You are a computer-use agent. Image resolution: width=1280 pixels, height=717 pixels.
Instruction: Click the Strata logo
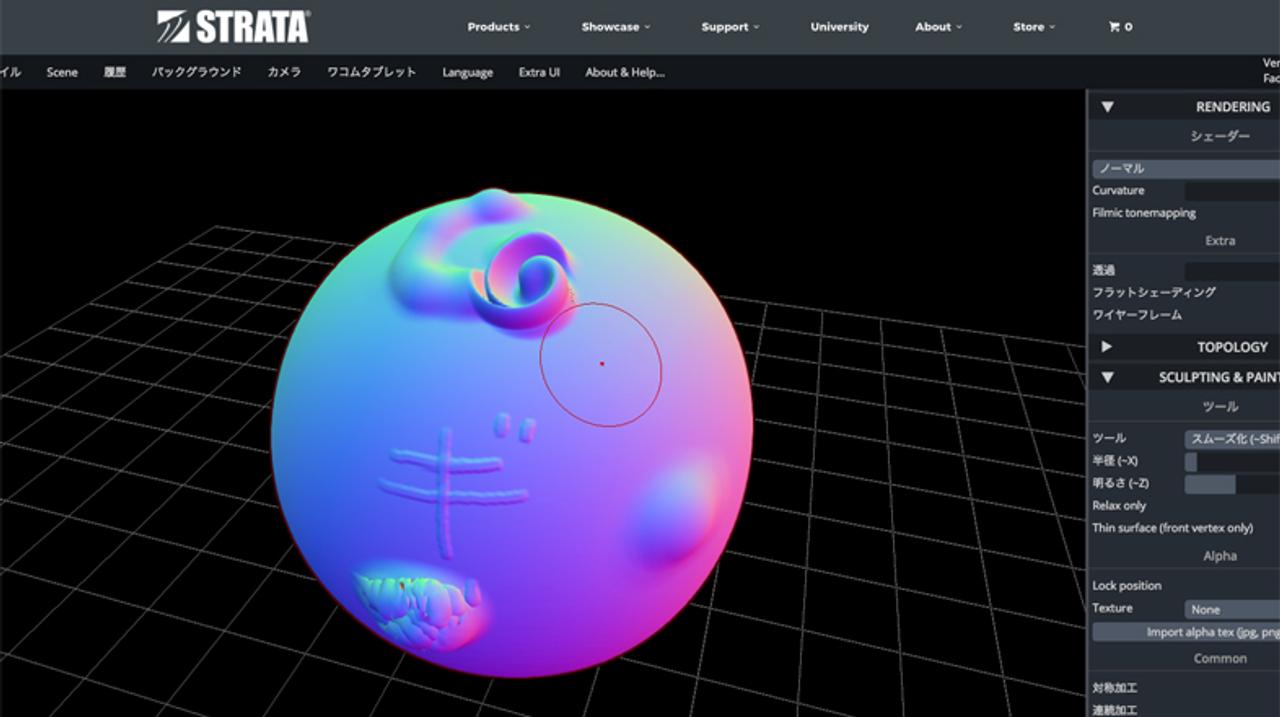[233, 27]
